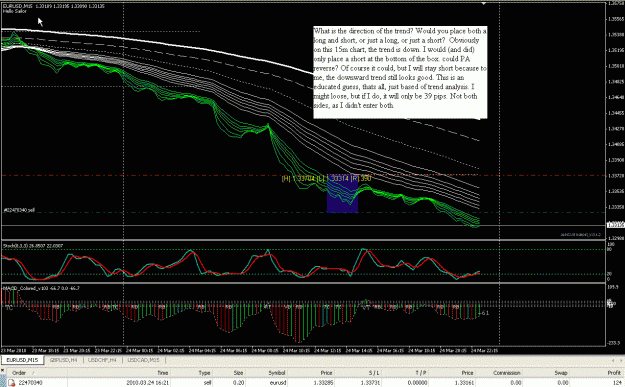This screenshot has height=387, width=625.
Task: Click the Commission value 0.00
Action: (516, 383)
